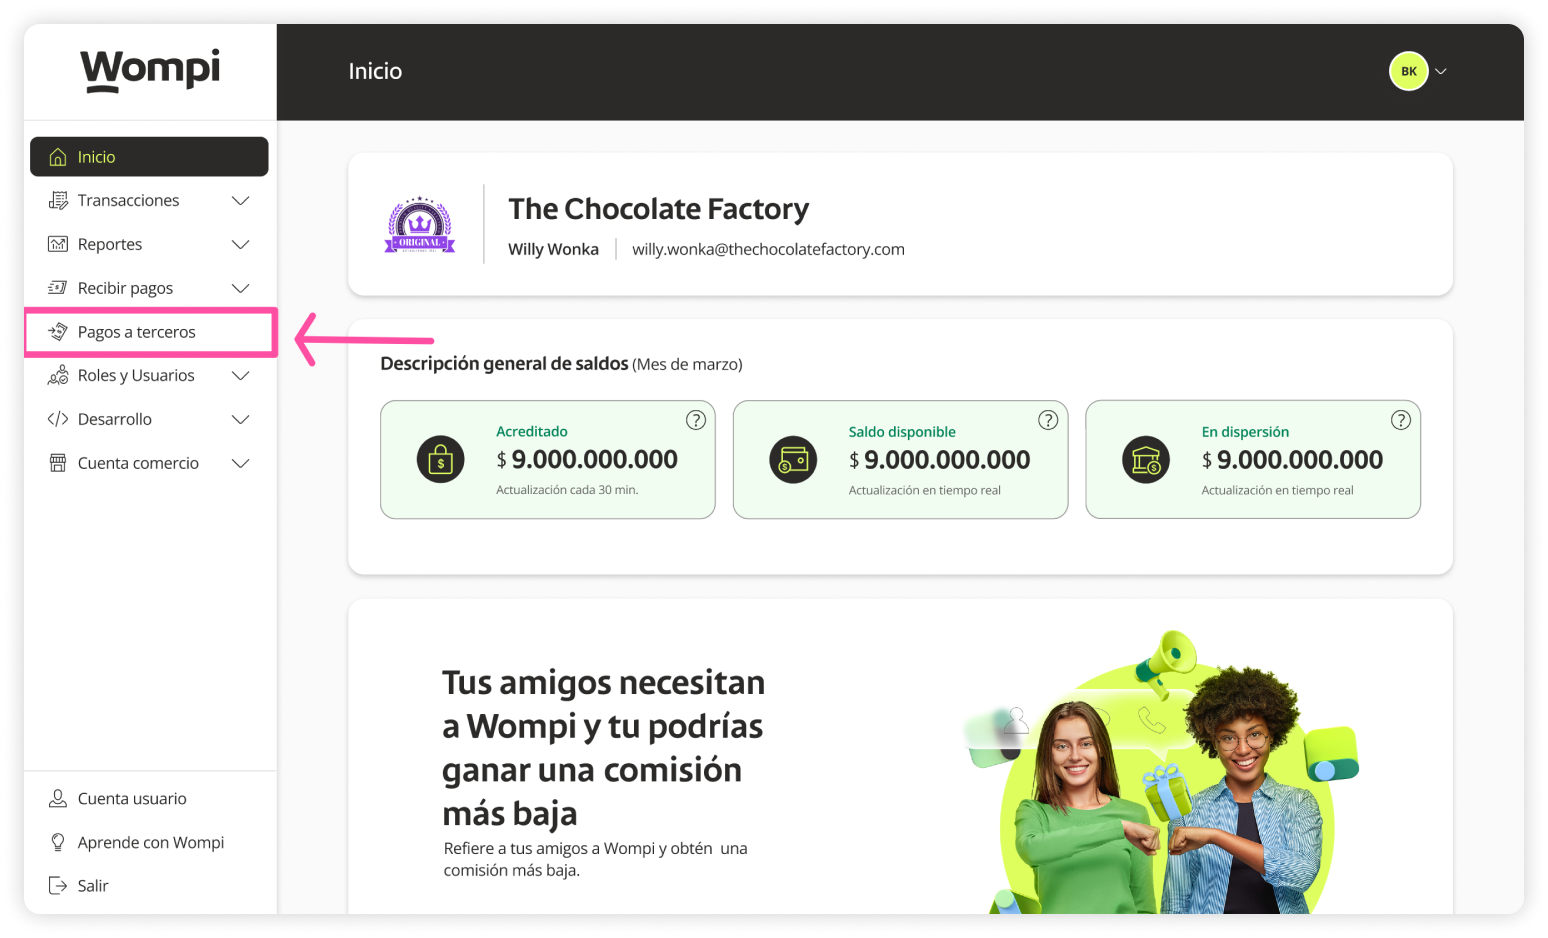The image size is (1548, 938).
Task: Open the help tooltip for Saldo disponible
Action: click(x=1049, y=420)
